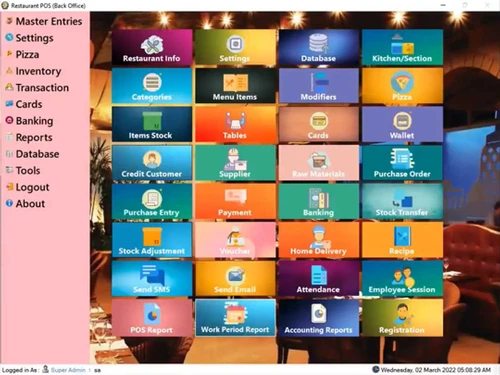
Task: Open the Registration tile
Action: 402,318
